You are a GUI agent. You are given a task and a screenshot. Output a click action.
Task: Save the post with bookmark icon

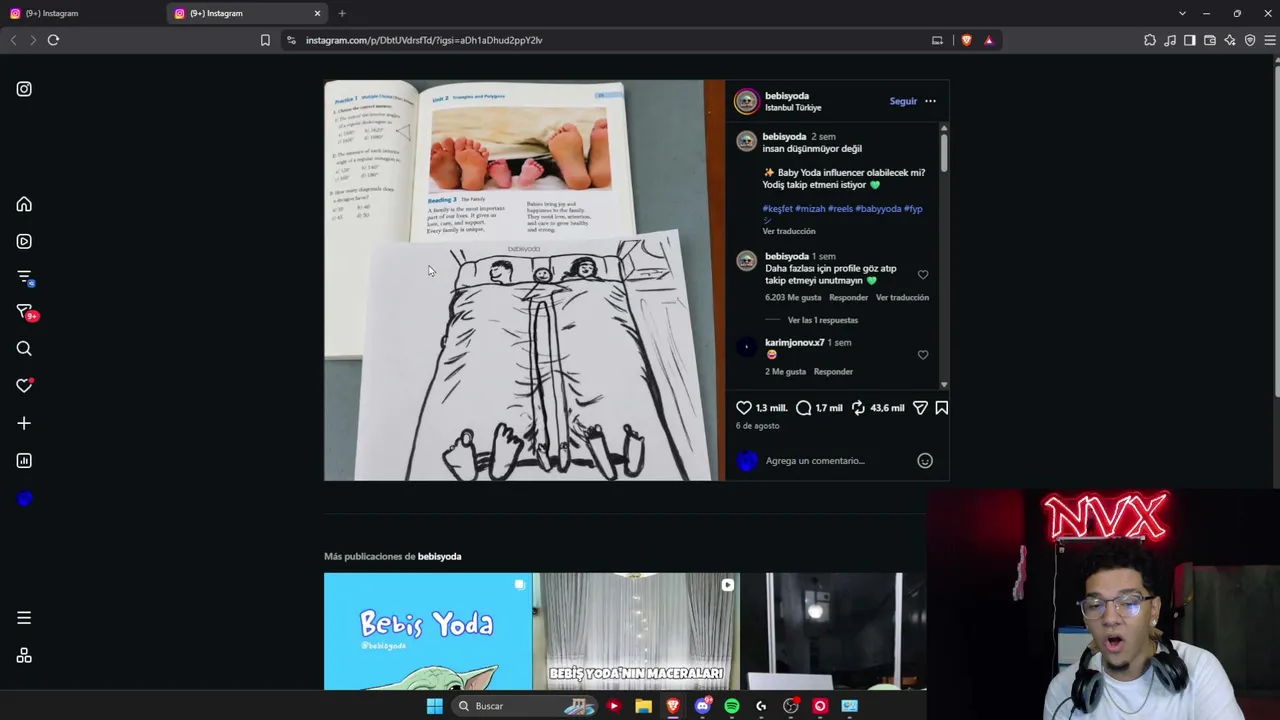pos(941,408)
